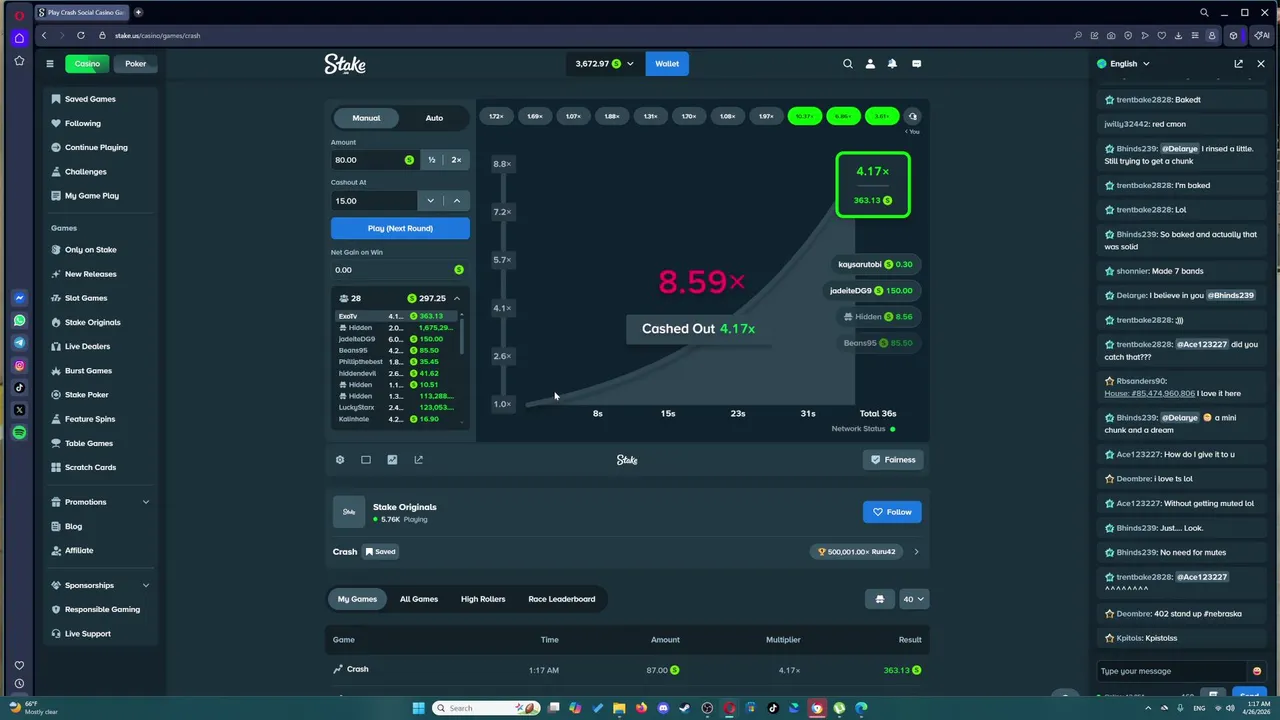Increase the Cashout At value
Image resolution: width=1280 pixels, height=720 pixels.
click(457, 201)
